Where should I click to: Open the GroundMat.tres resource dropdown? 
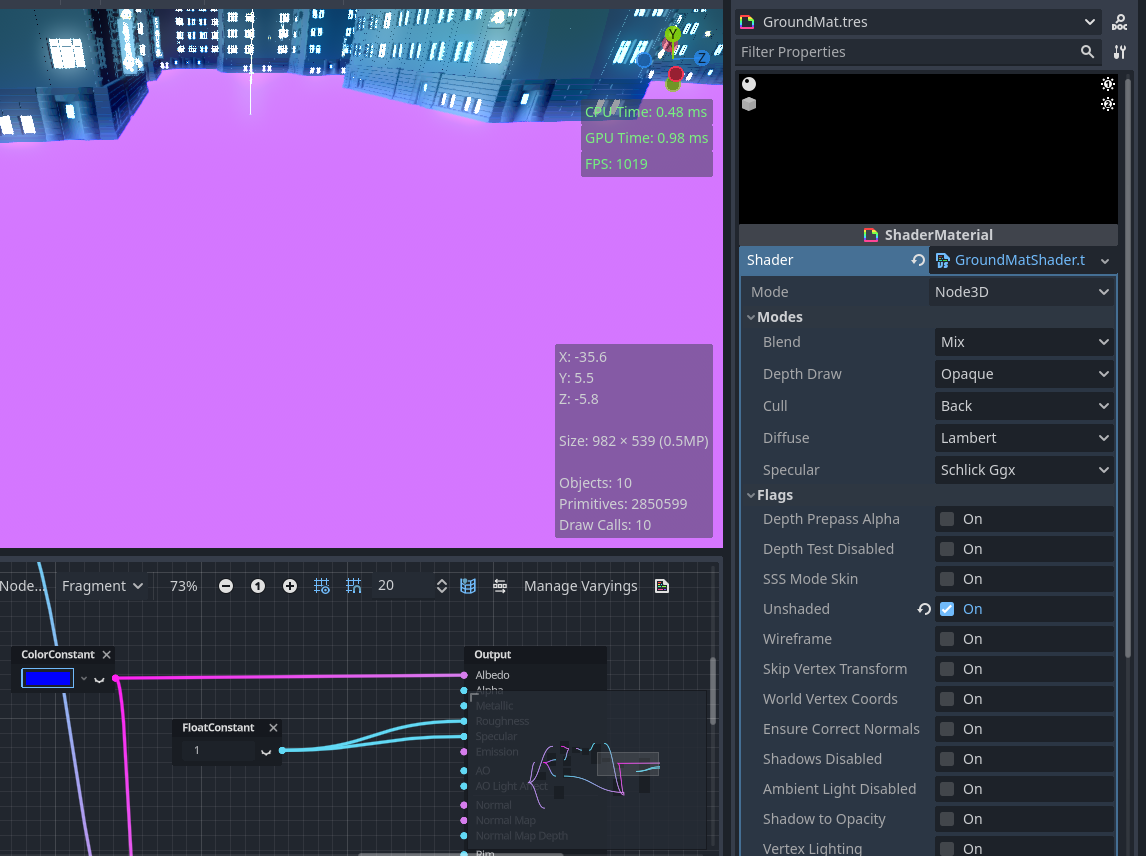[917, 21]
